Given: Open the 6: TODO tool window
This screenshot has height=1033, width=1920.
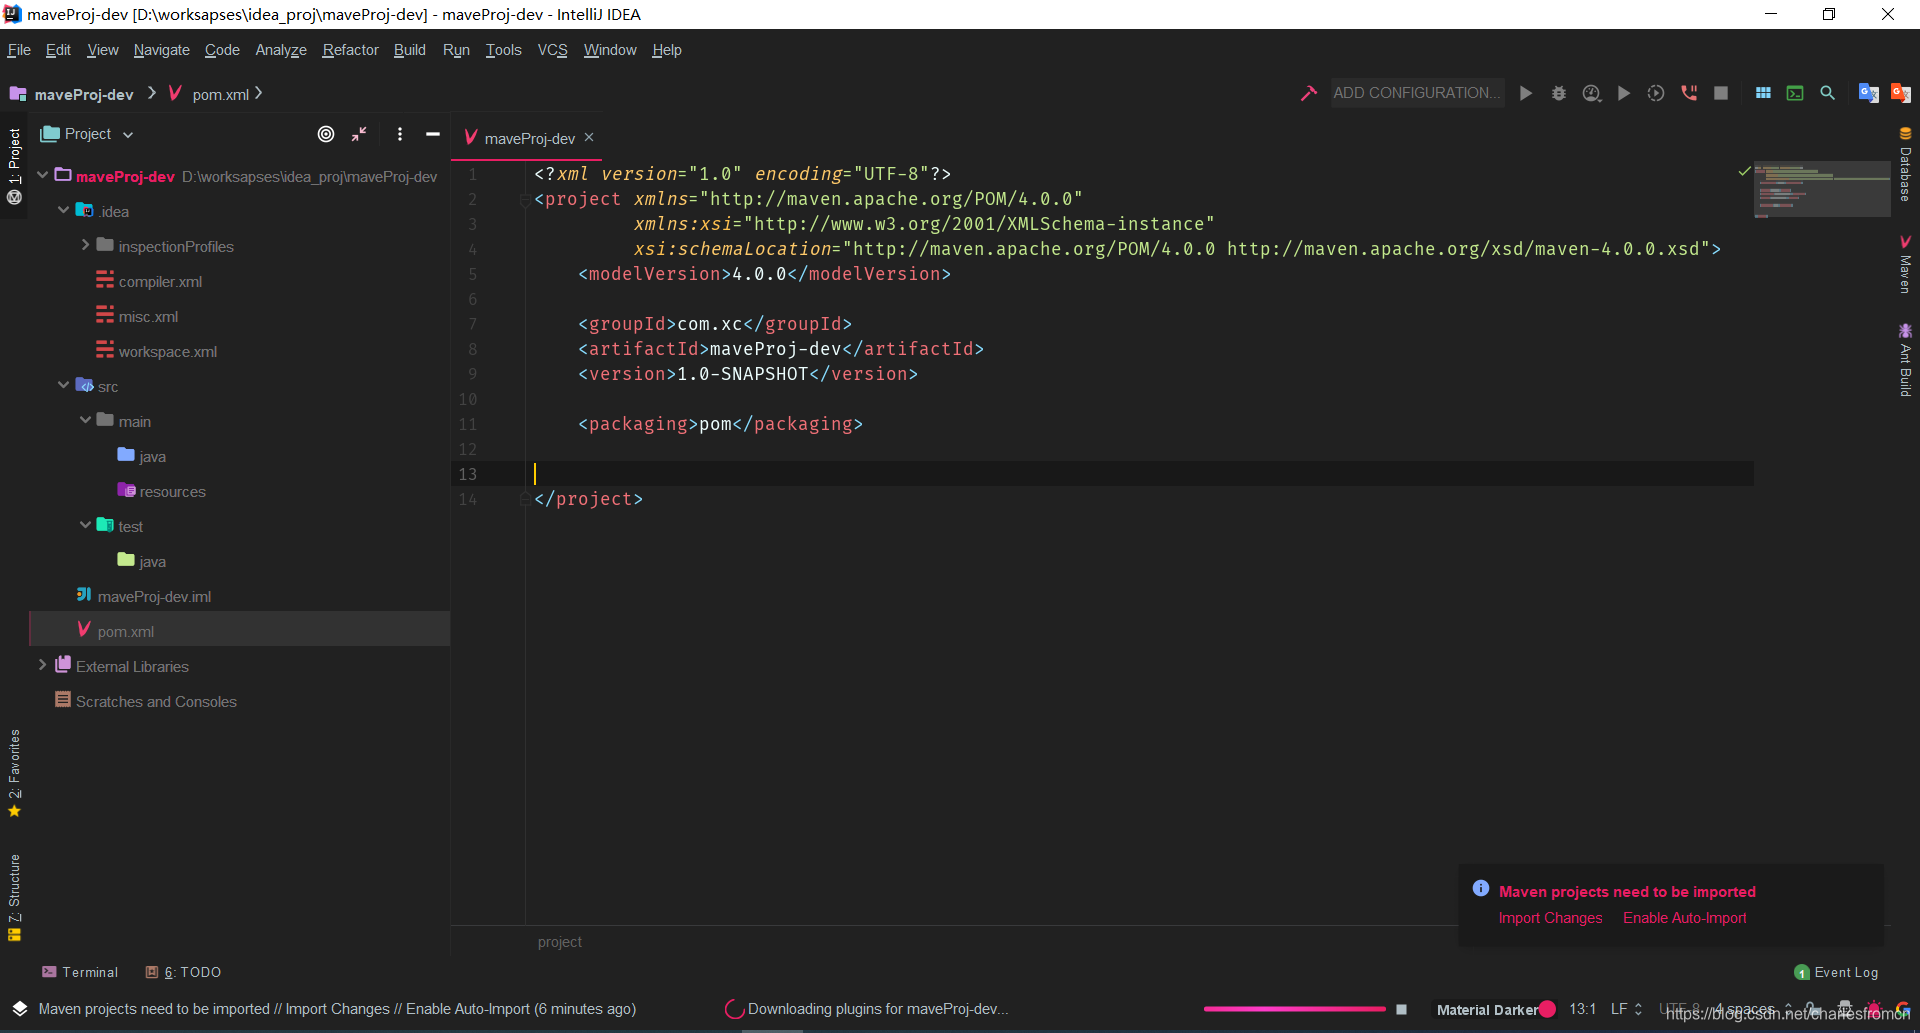Looking at the screenshot, I should (x=184, y=972).
